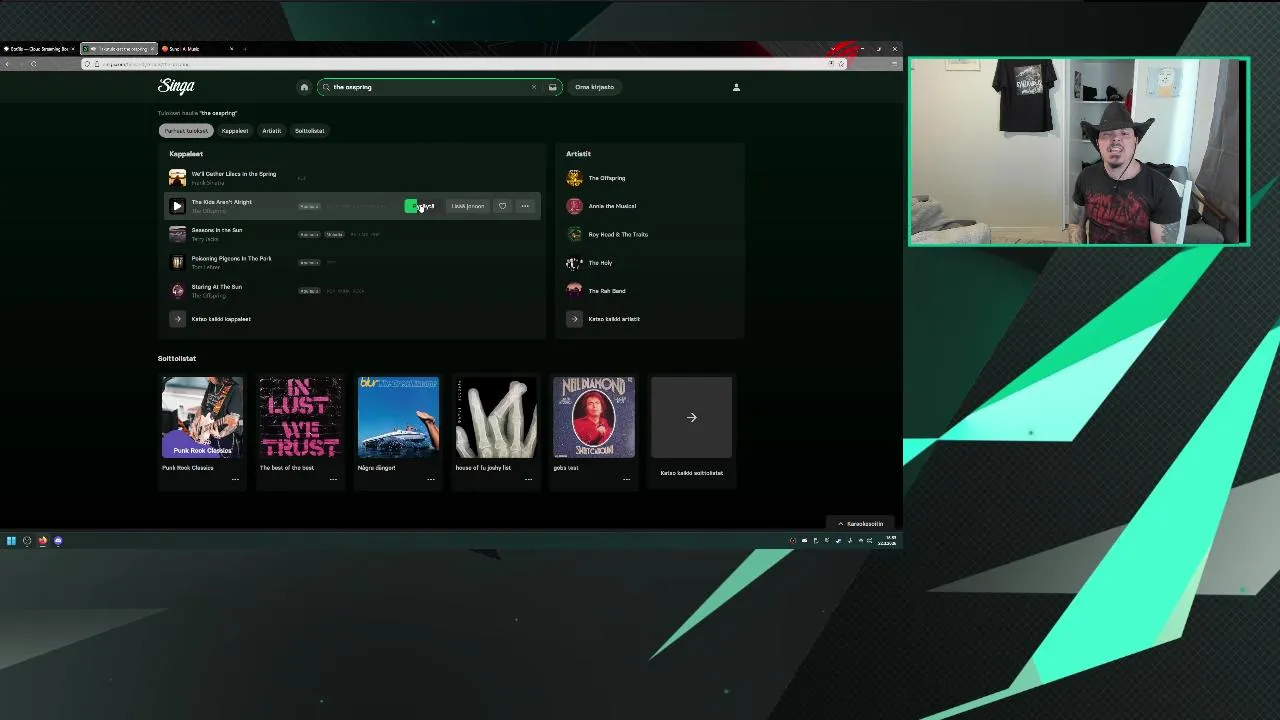Click The Rah Band artist avatar
The image size is (1280, 720).
[574, 291]
